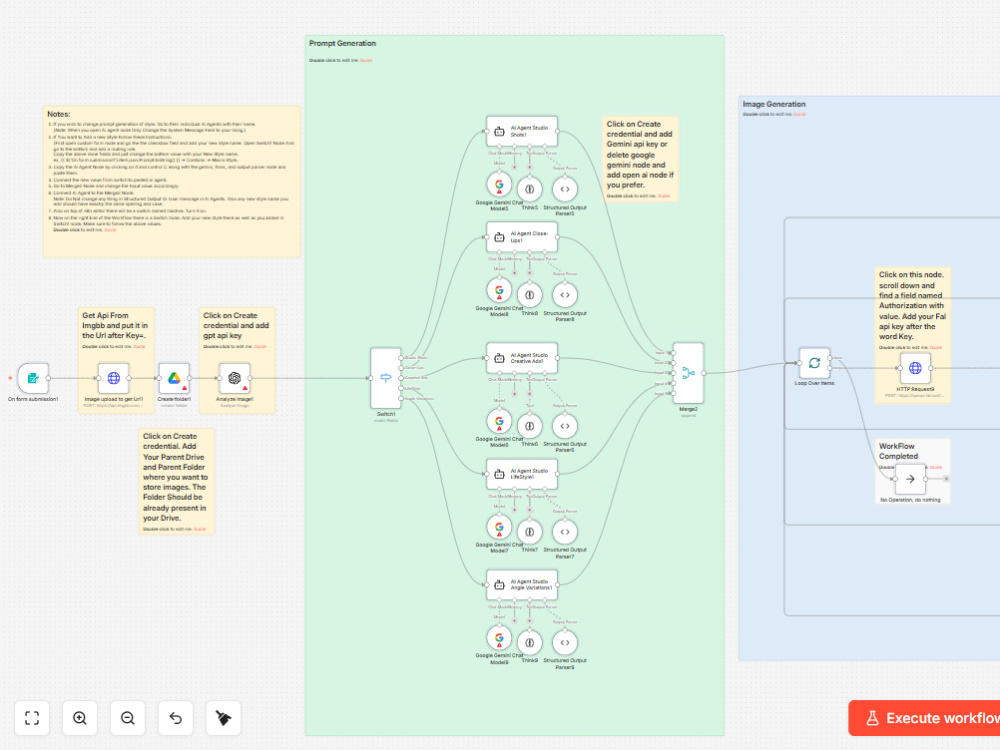Click Structured Output Parser9 node

pyautogui.click(x=564, y=642)
